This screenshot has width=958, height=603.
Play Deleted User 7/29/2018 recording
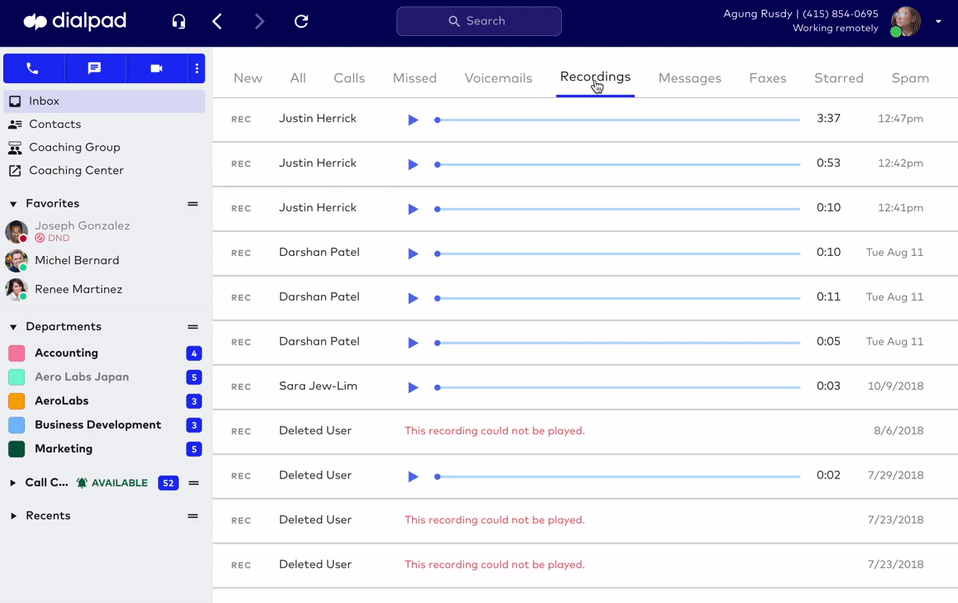[413, 477]
